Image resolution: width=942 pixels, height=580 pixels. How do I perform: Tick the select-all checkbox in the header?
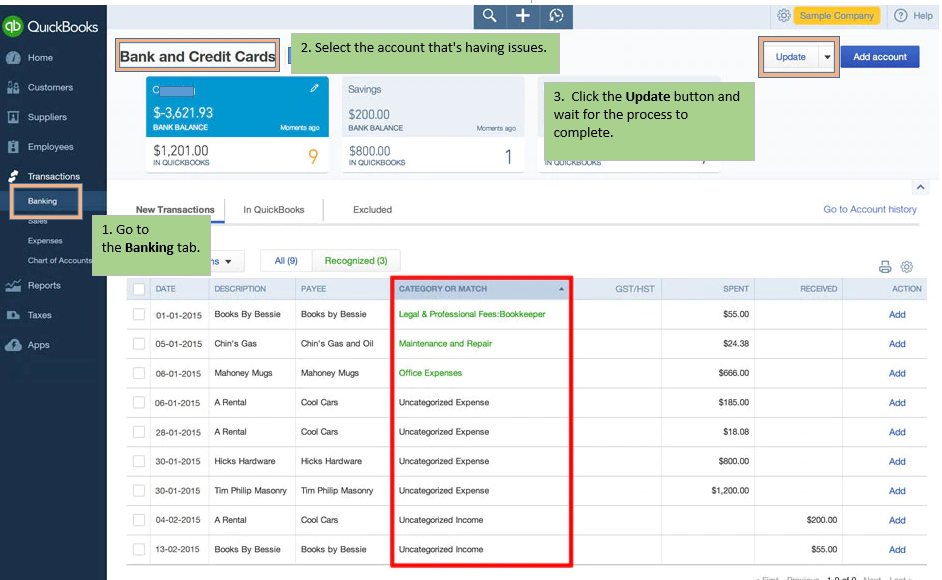(x=139, y=289)
